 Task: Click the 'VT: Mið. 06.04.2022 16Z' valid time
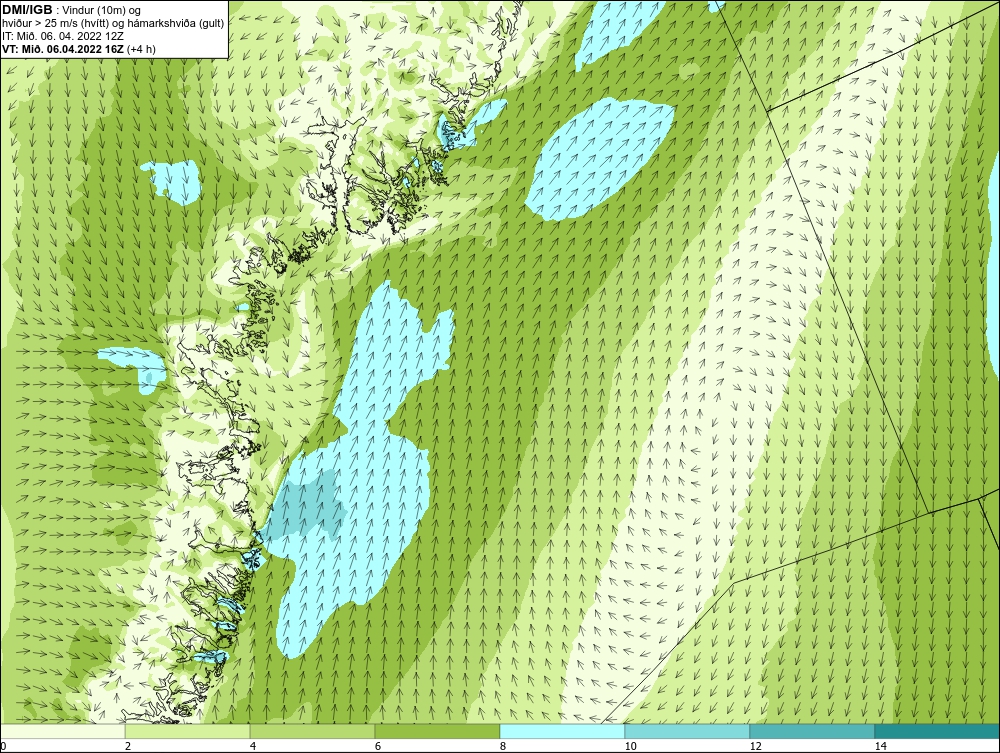pyautogui.click(x=64, y=48)
